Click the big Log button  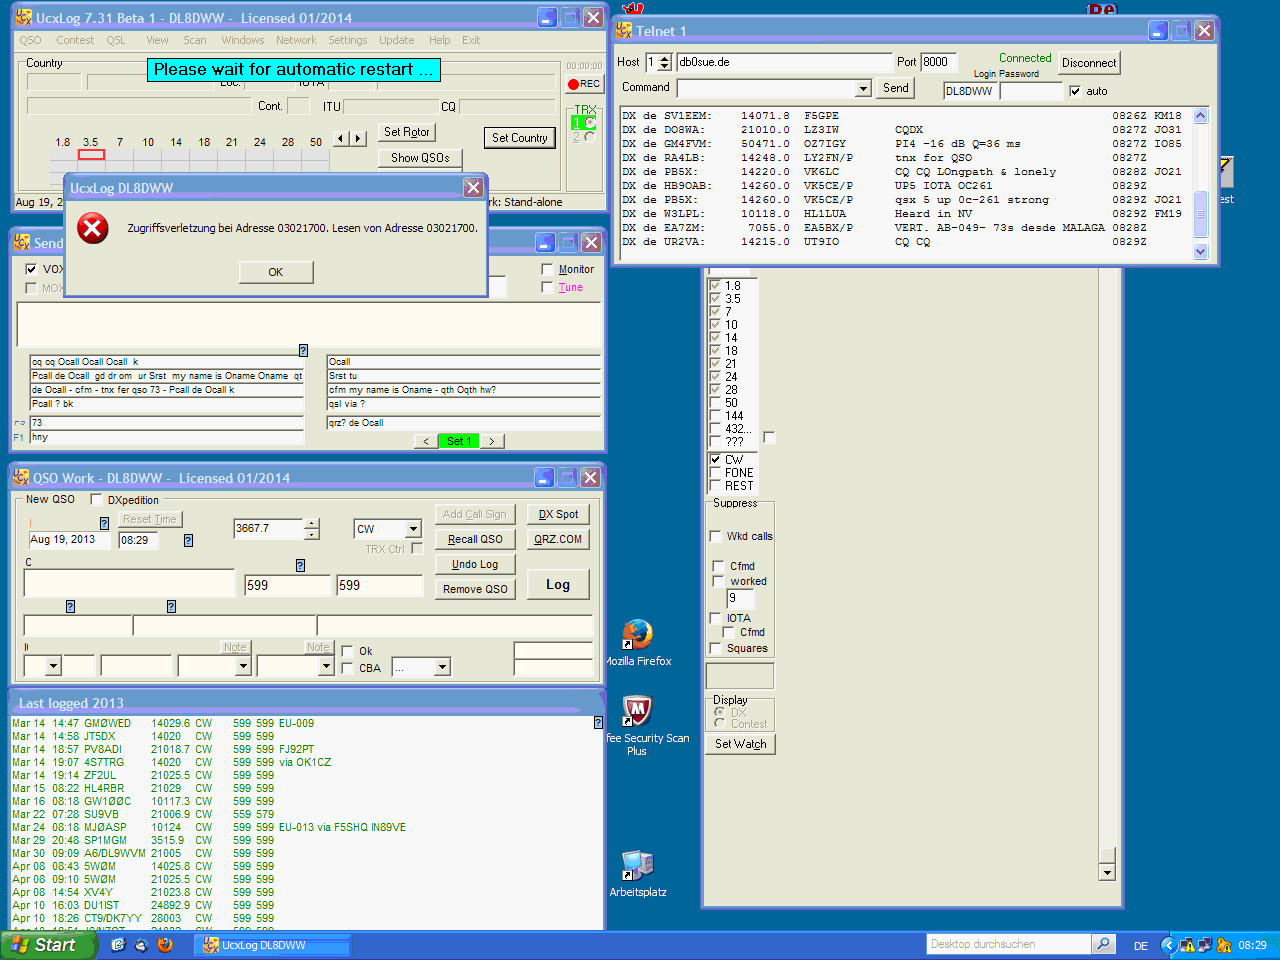click(558, 585)
